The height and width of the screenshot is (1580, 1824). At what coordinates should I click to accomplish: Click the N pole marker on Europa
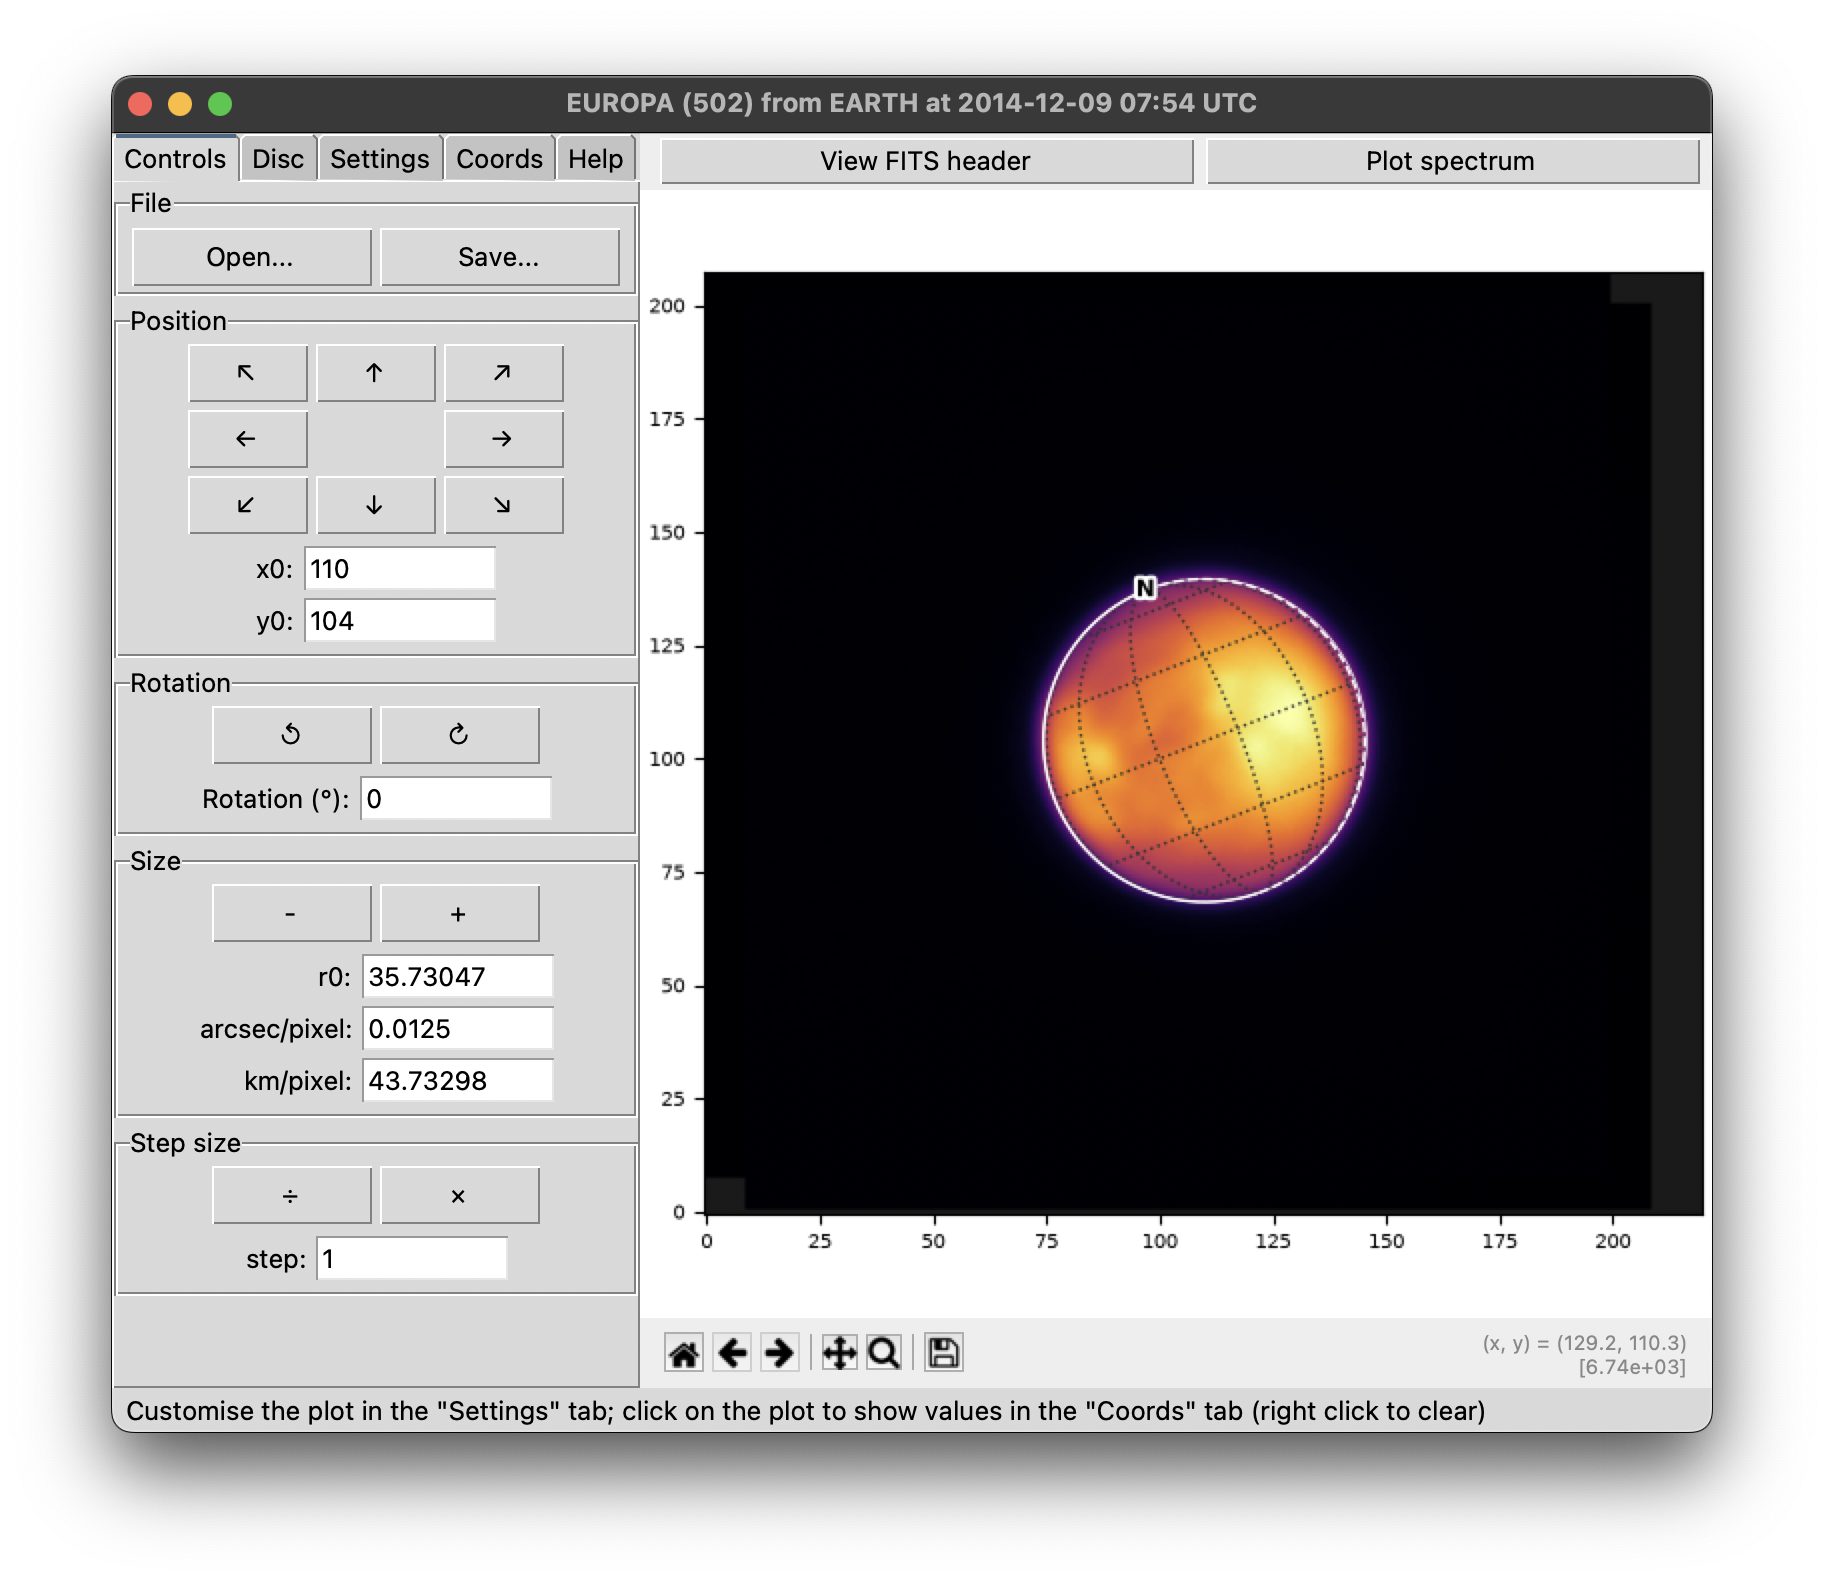tap(1145, 588)
